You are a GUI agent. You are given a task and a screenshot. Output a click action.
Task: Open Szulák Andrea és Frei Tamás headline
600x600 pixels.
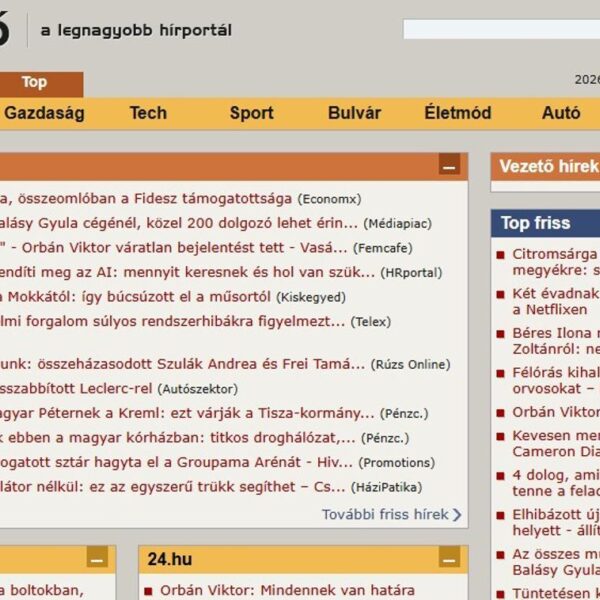(x=183, y=364)
